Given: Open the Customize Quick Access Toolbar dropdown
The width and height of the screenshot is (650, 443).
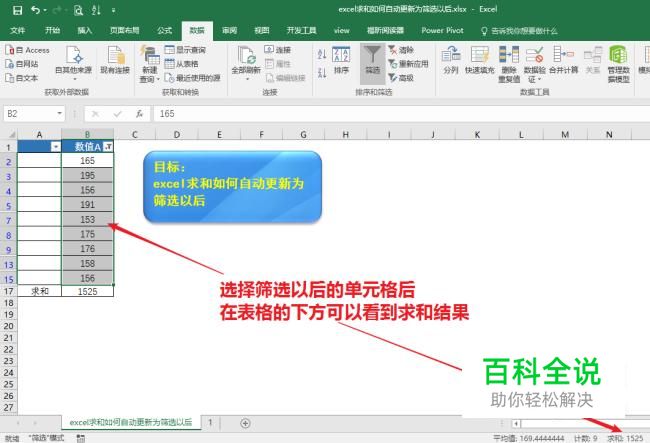Looking at the screenshot, I should [x=114, y=10].
